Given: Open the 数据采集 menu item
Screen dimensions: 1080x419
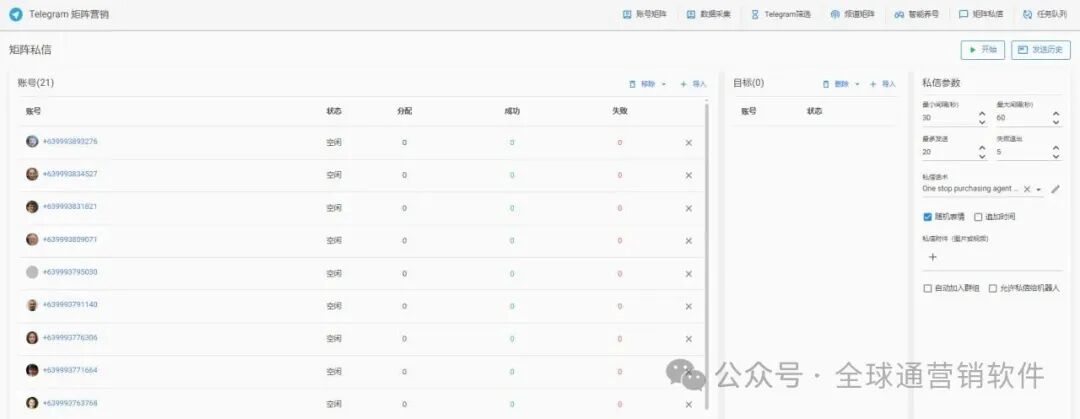Looking at the screenshot, I should pos(709,14).
